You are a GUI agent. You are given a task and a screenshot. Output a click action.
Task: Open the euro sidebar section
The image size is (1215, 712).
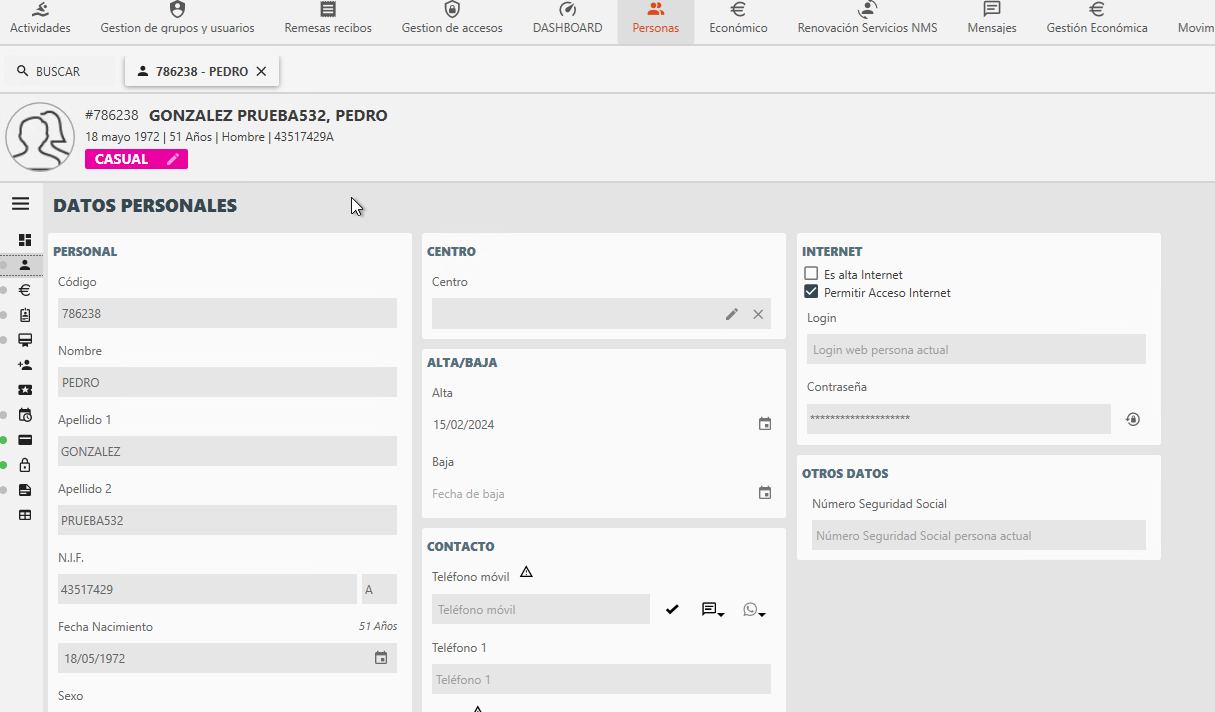[25, 290]
